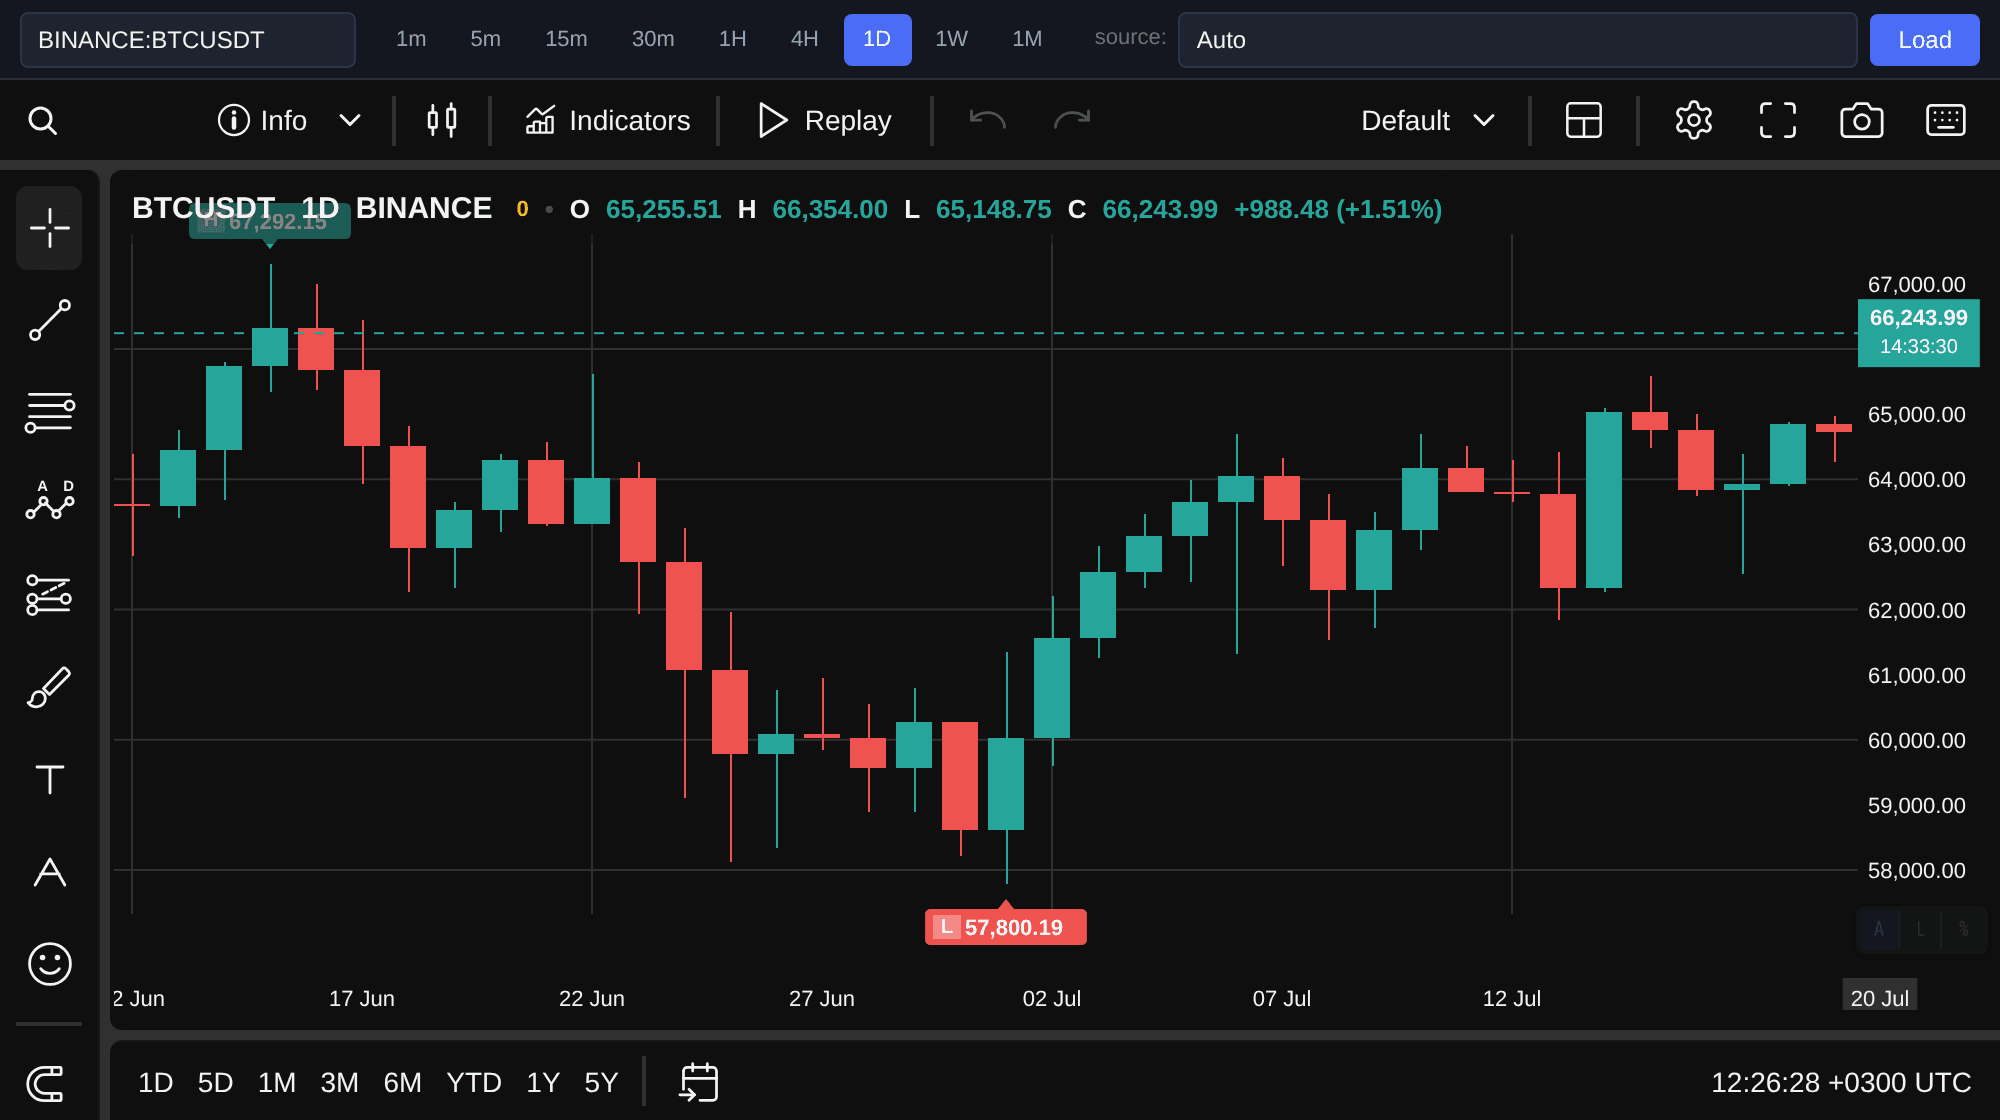
Task: Click the Load button
Action: click(x=1924, y=40)
